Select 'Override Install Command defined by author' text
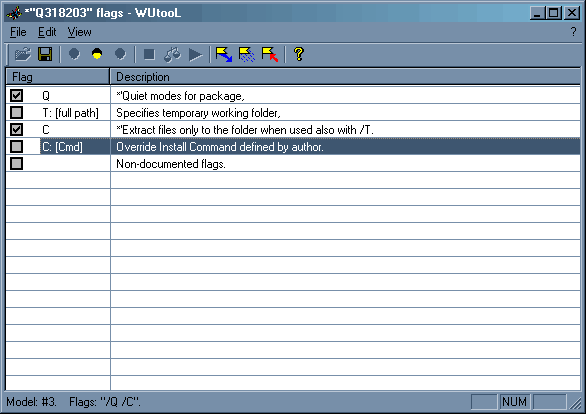 tap(220, 147)
